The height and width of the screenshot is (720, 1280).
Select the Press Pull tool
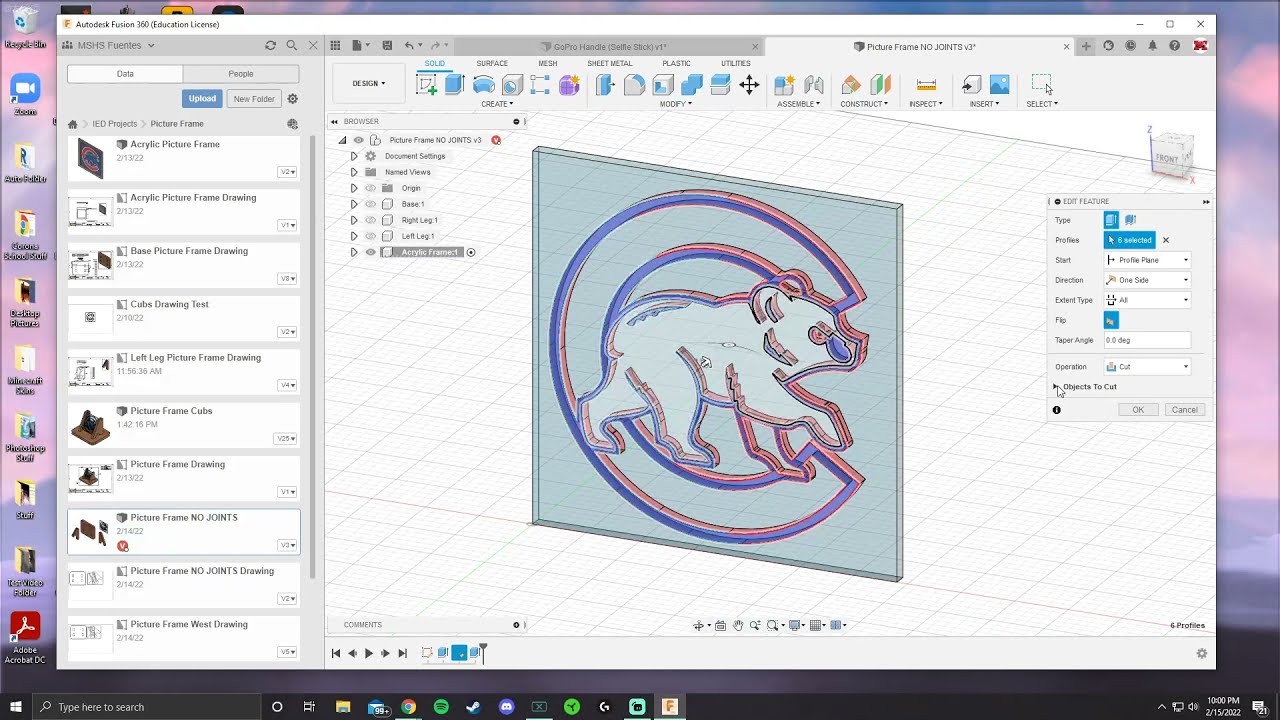pos(605,85)
